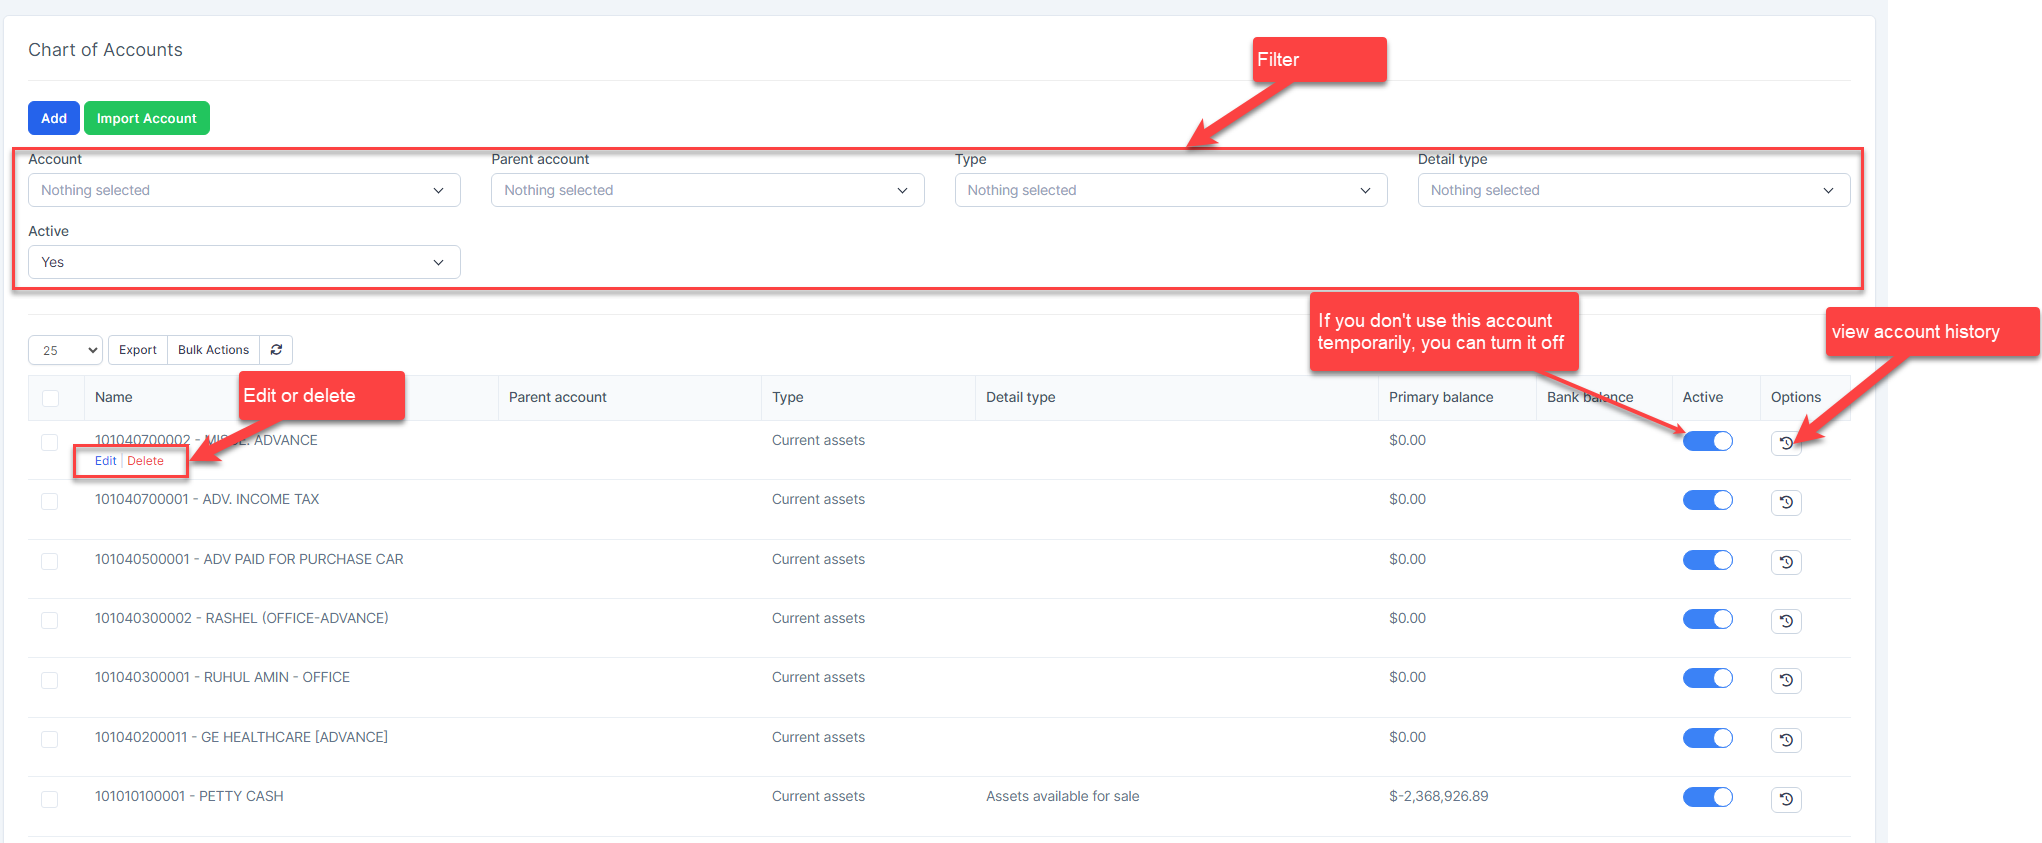Change the 25 rows per page selector
This screenshot has width=2042, height=843.
click(x=65, y=350)
